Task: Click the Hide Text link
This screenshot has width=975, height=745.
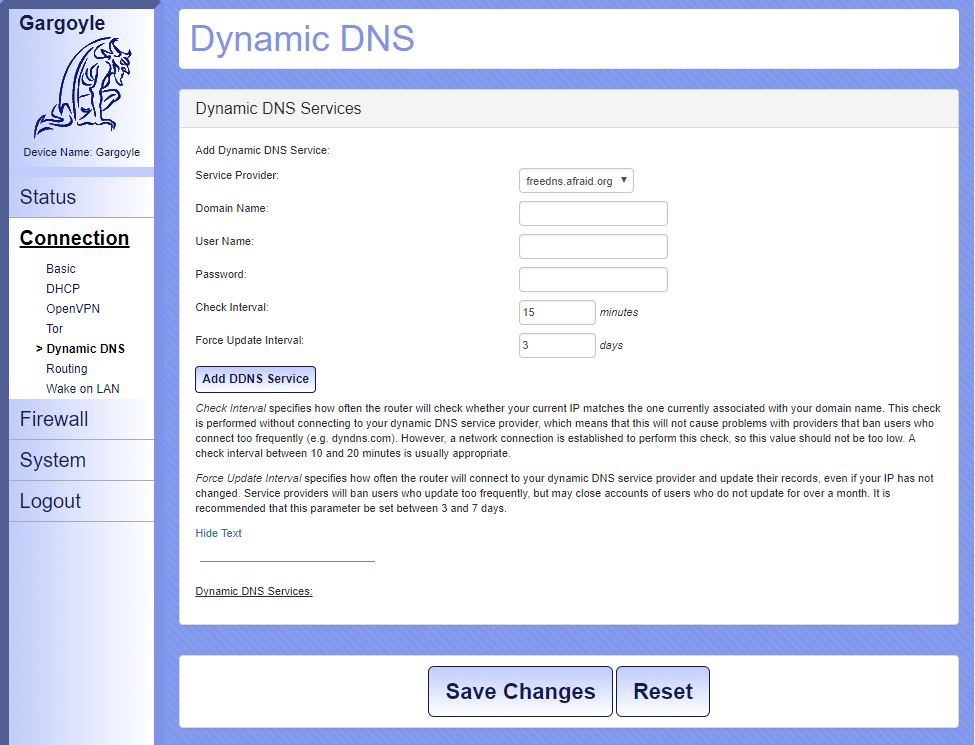Action: point(218,533)
